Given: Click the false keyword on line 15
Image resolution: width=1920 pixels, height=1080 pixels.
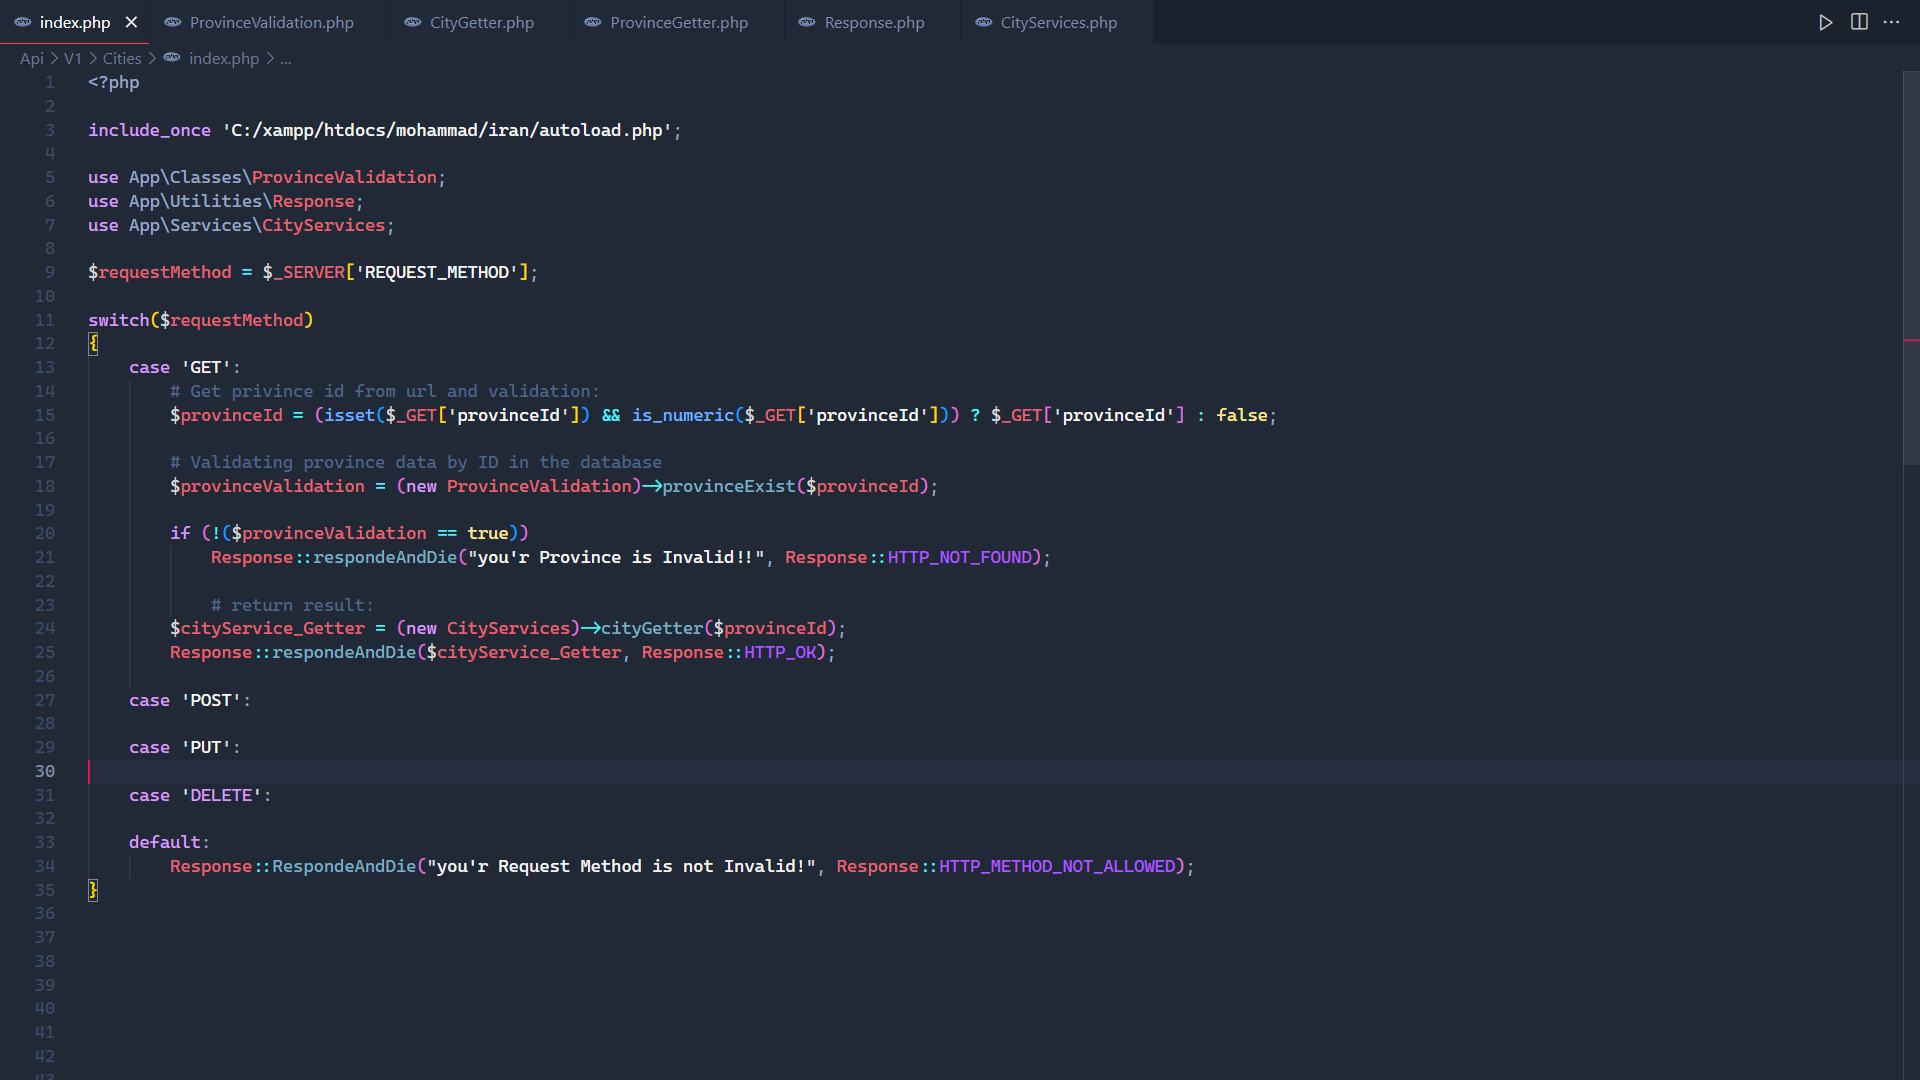Looking at the screenshot, I should [x=1242, y=415].
